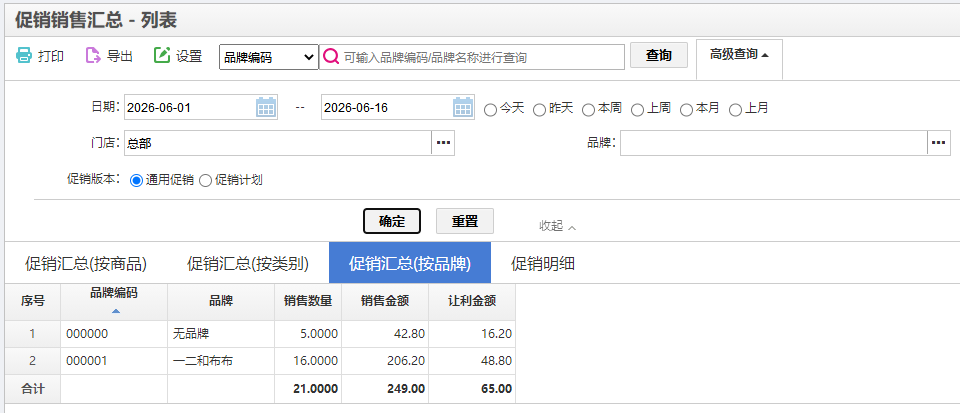Click the printer icon for 打印
Screen dimensions: 960x413
[x=23, y=56]
